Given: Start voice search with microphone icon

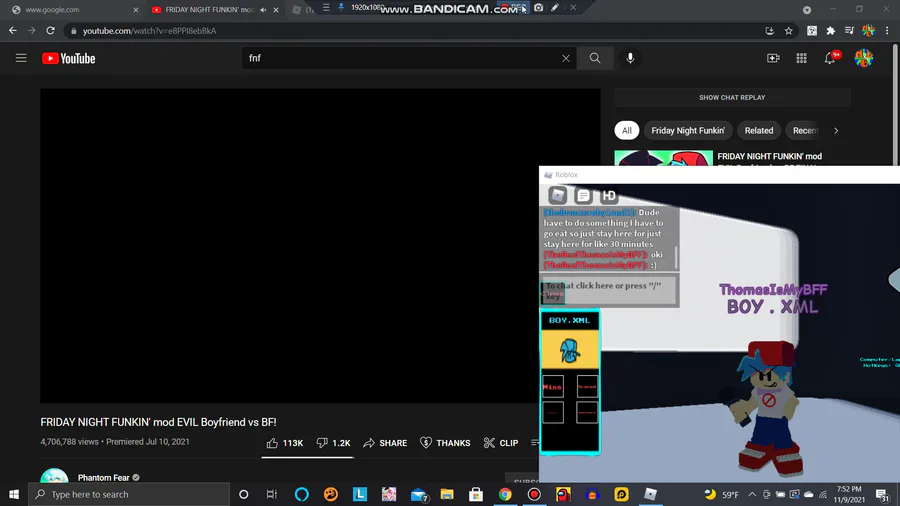Looking at the screenshot, I should pyautogui.click(x=630, y=58).
